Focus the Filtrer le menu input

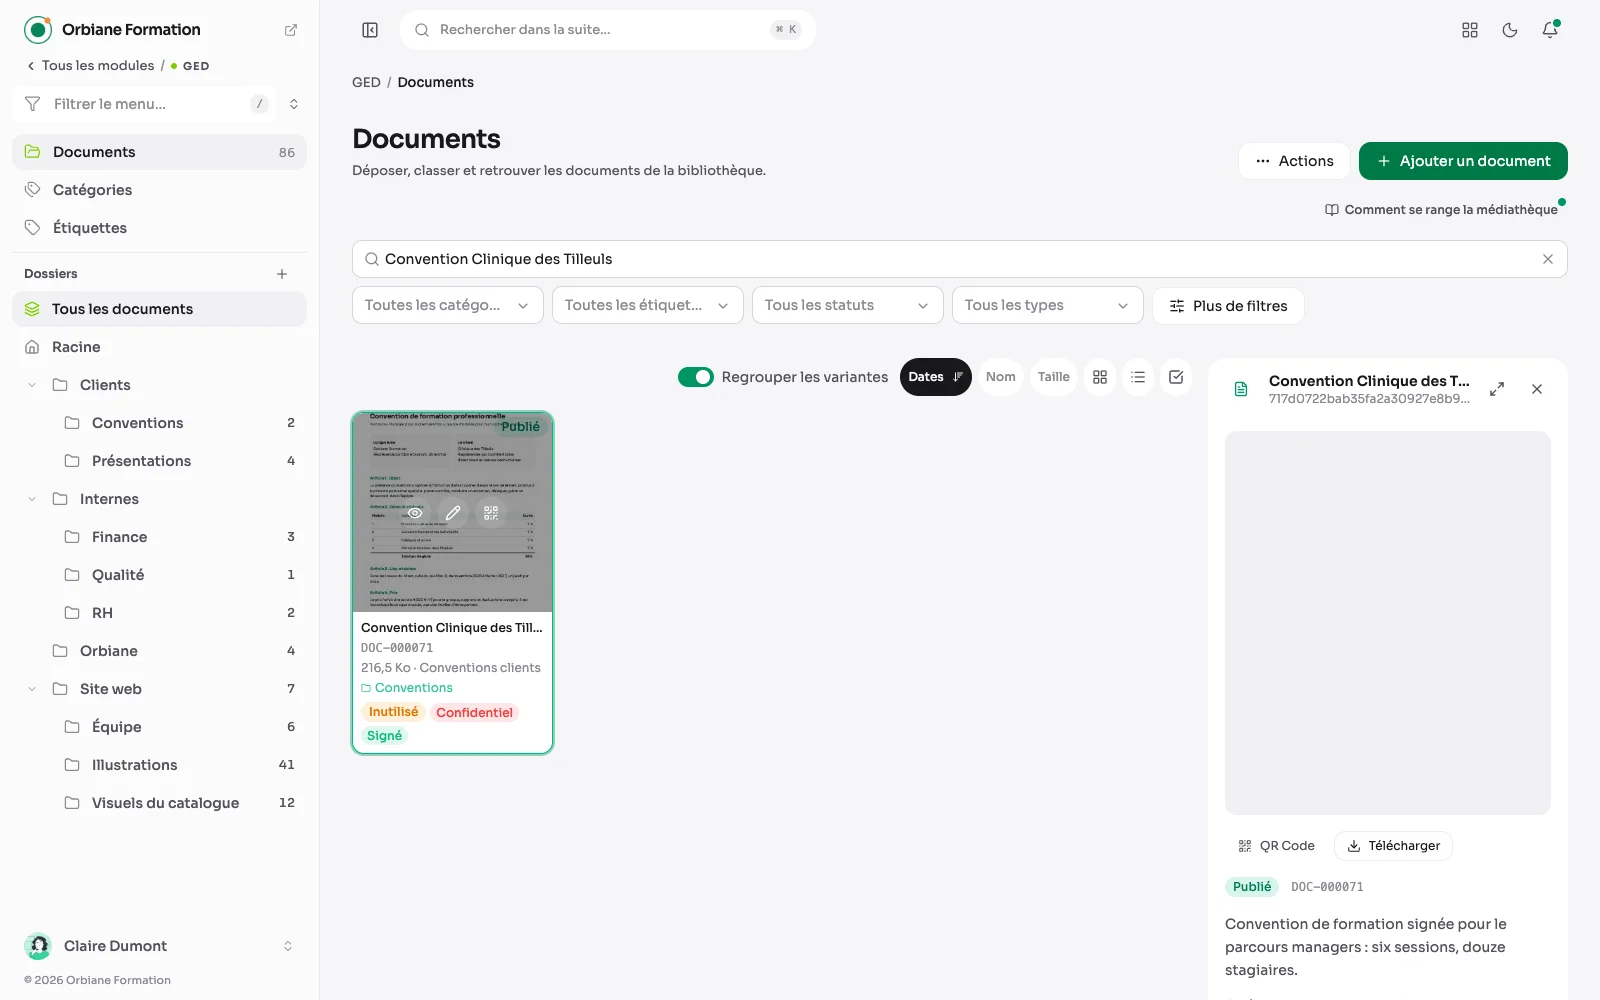(x=146, y=104)
